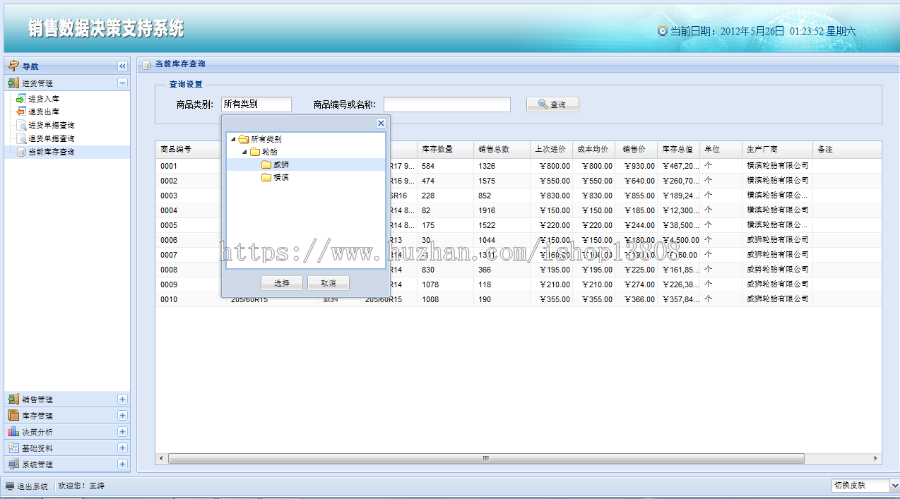This screenshot has width=900, height=499.
Task: Click the 取消 cancel button
Action: pyautogui.click(x=328, y=283)
